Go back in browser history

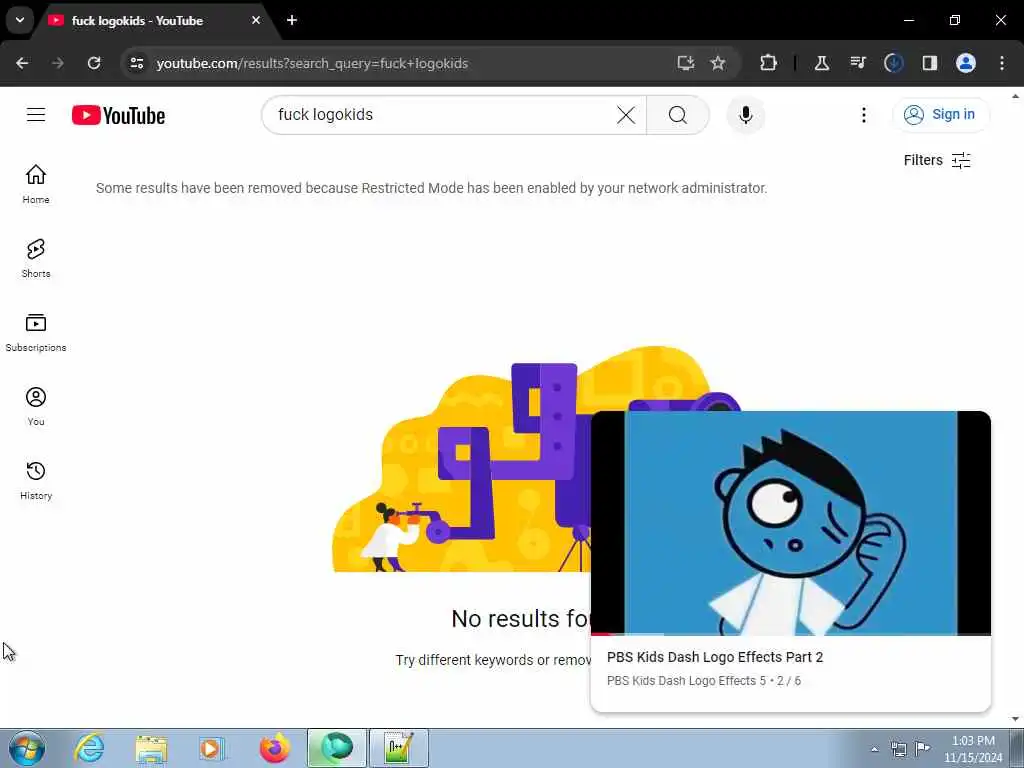(22, 63)
